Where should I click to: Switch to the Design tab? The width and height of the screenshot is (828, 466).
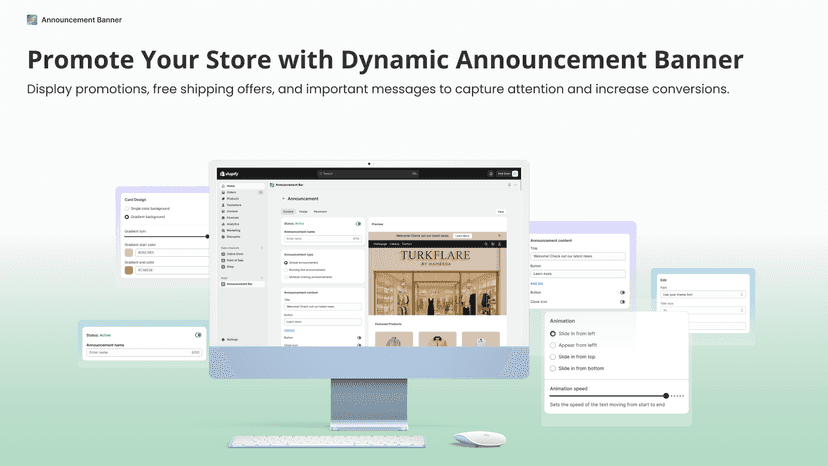pyautogui.click(x=303, y=211)
